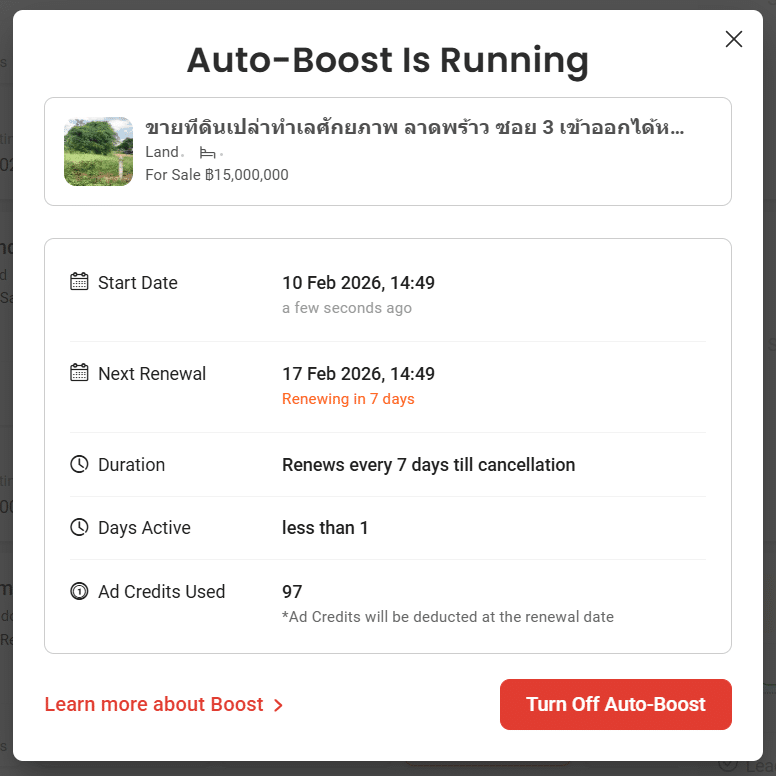Click the bed icon in the listing card
776x776 pixels.
tap(207, 153)
